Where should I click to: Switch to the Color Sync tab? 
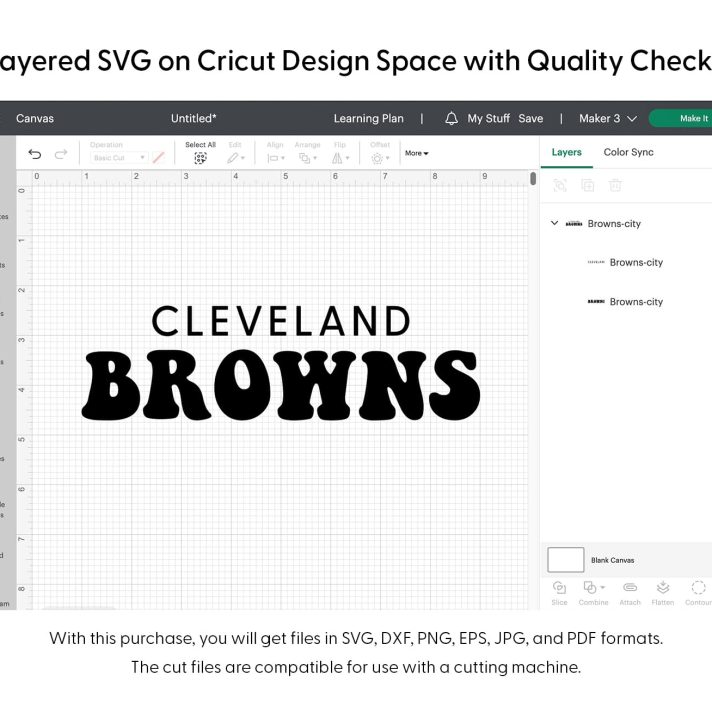tap(628, 152)
